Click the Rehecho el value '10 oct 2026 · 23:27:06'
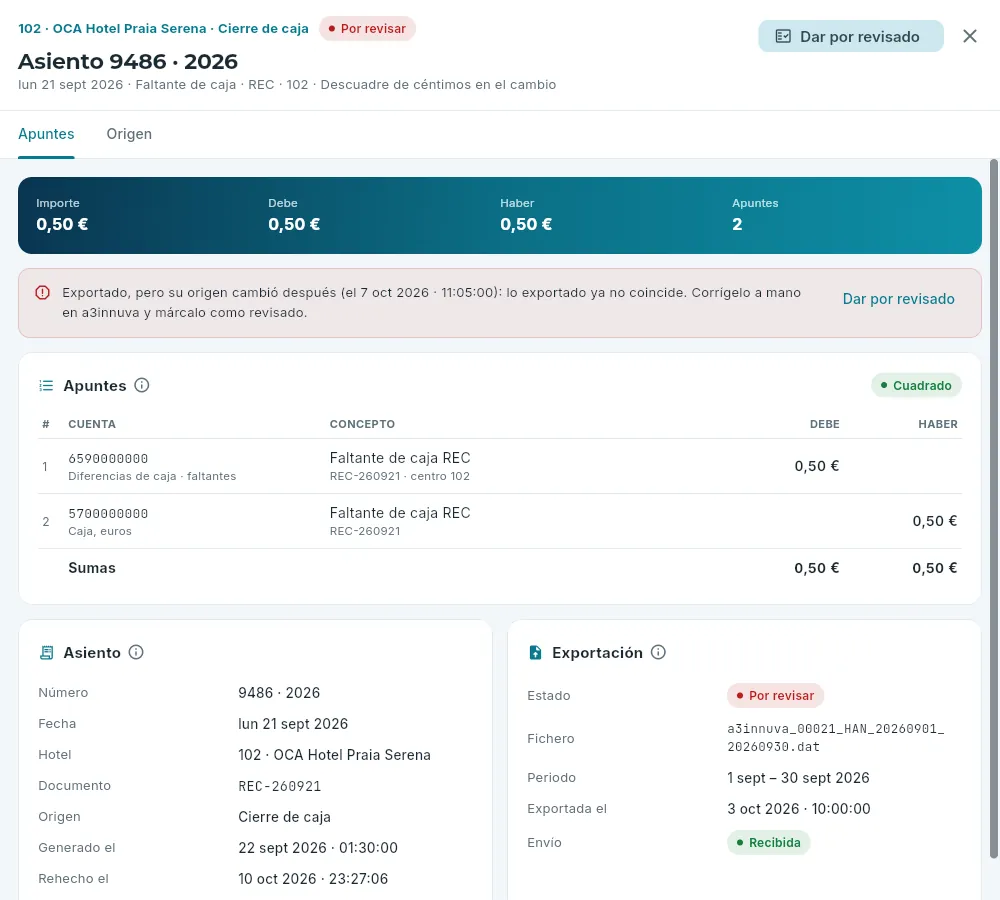 (312, 879)
